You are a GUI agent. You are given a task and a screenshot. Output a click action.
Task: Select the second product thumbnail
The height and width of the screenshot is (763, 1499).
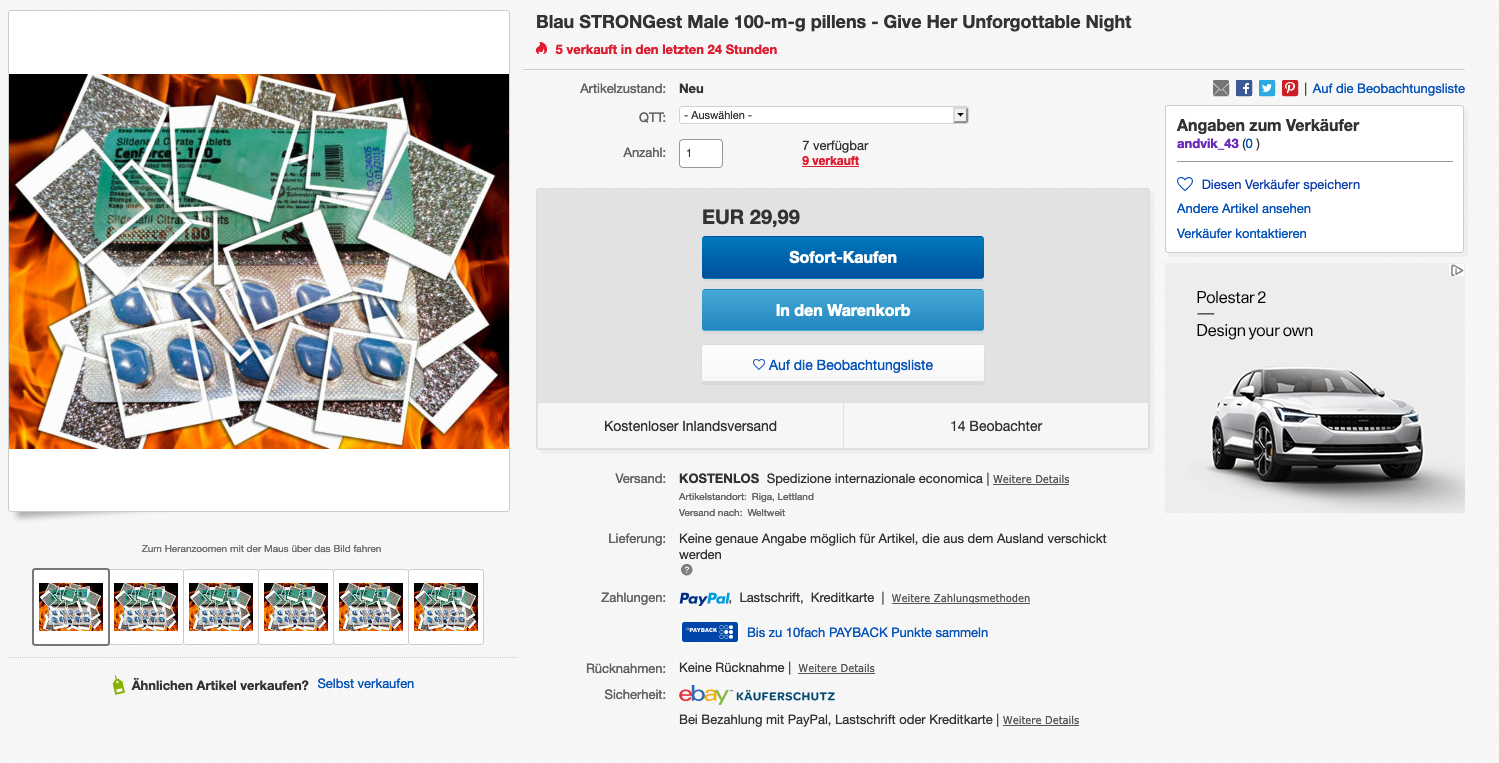click(x=146, y=606)
